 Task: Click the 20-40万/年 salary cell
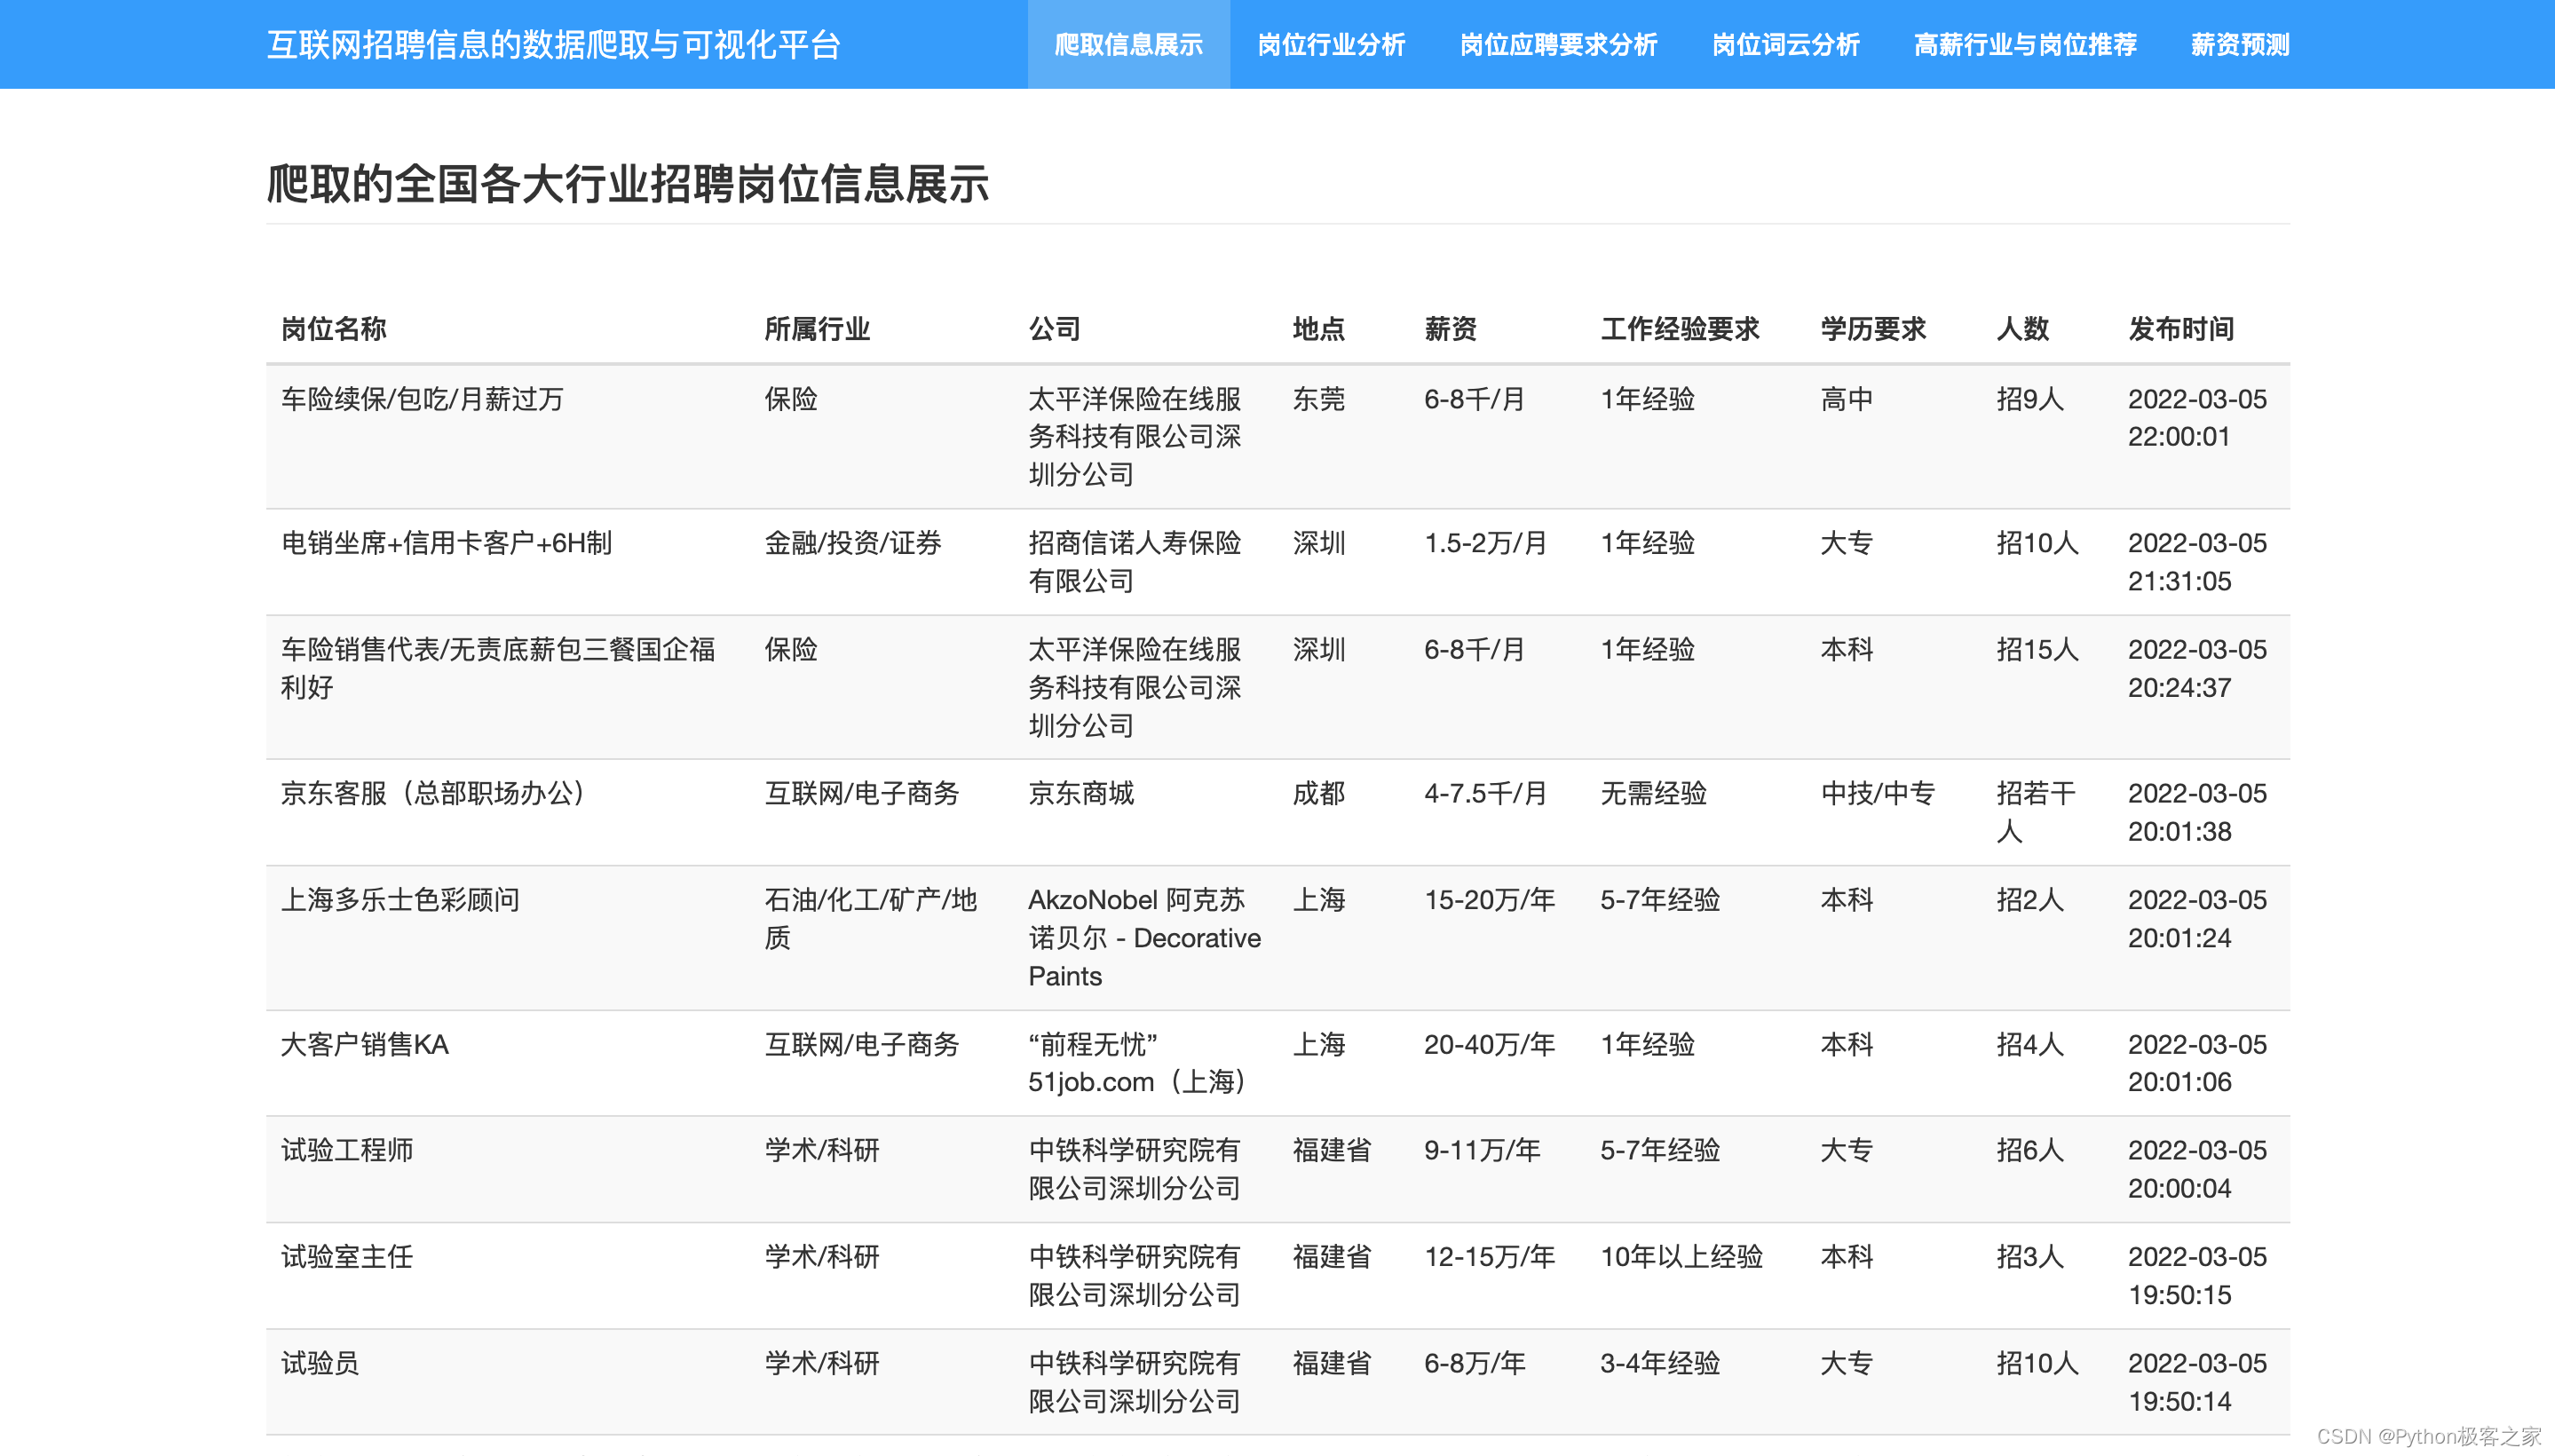1488,1044
